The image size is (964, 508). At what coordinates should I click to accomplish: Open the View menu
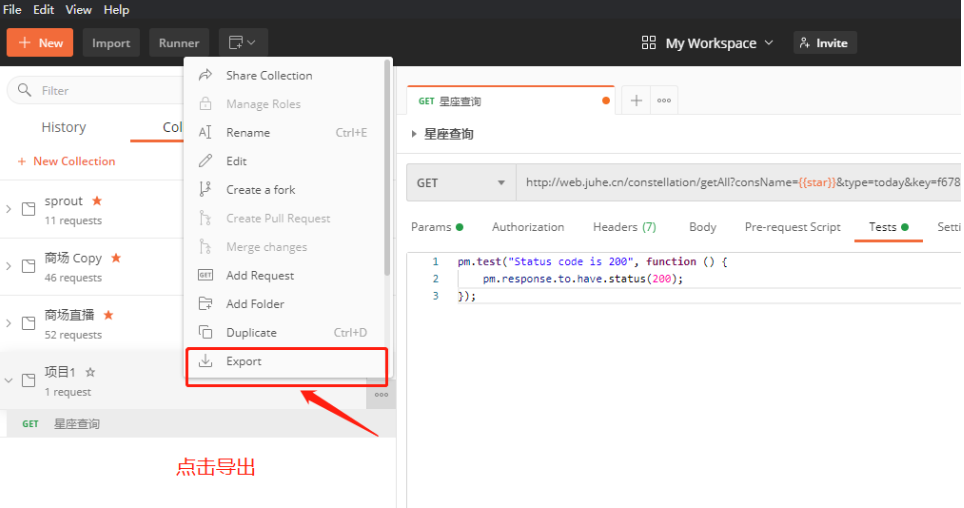coord(78,10)
